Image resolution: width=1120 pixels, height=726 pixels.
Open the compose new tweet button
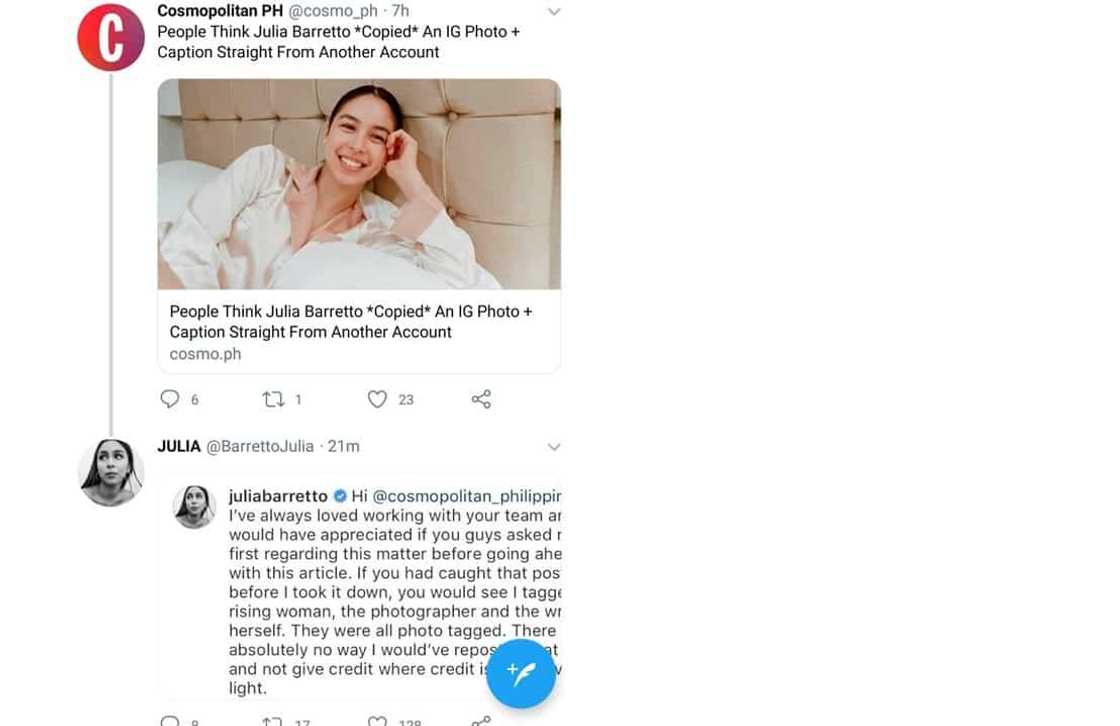(x=520, y=673)
